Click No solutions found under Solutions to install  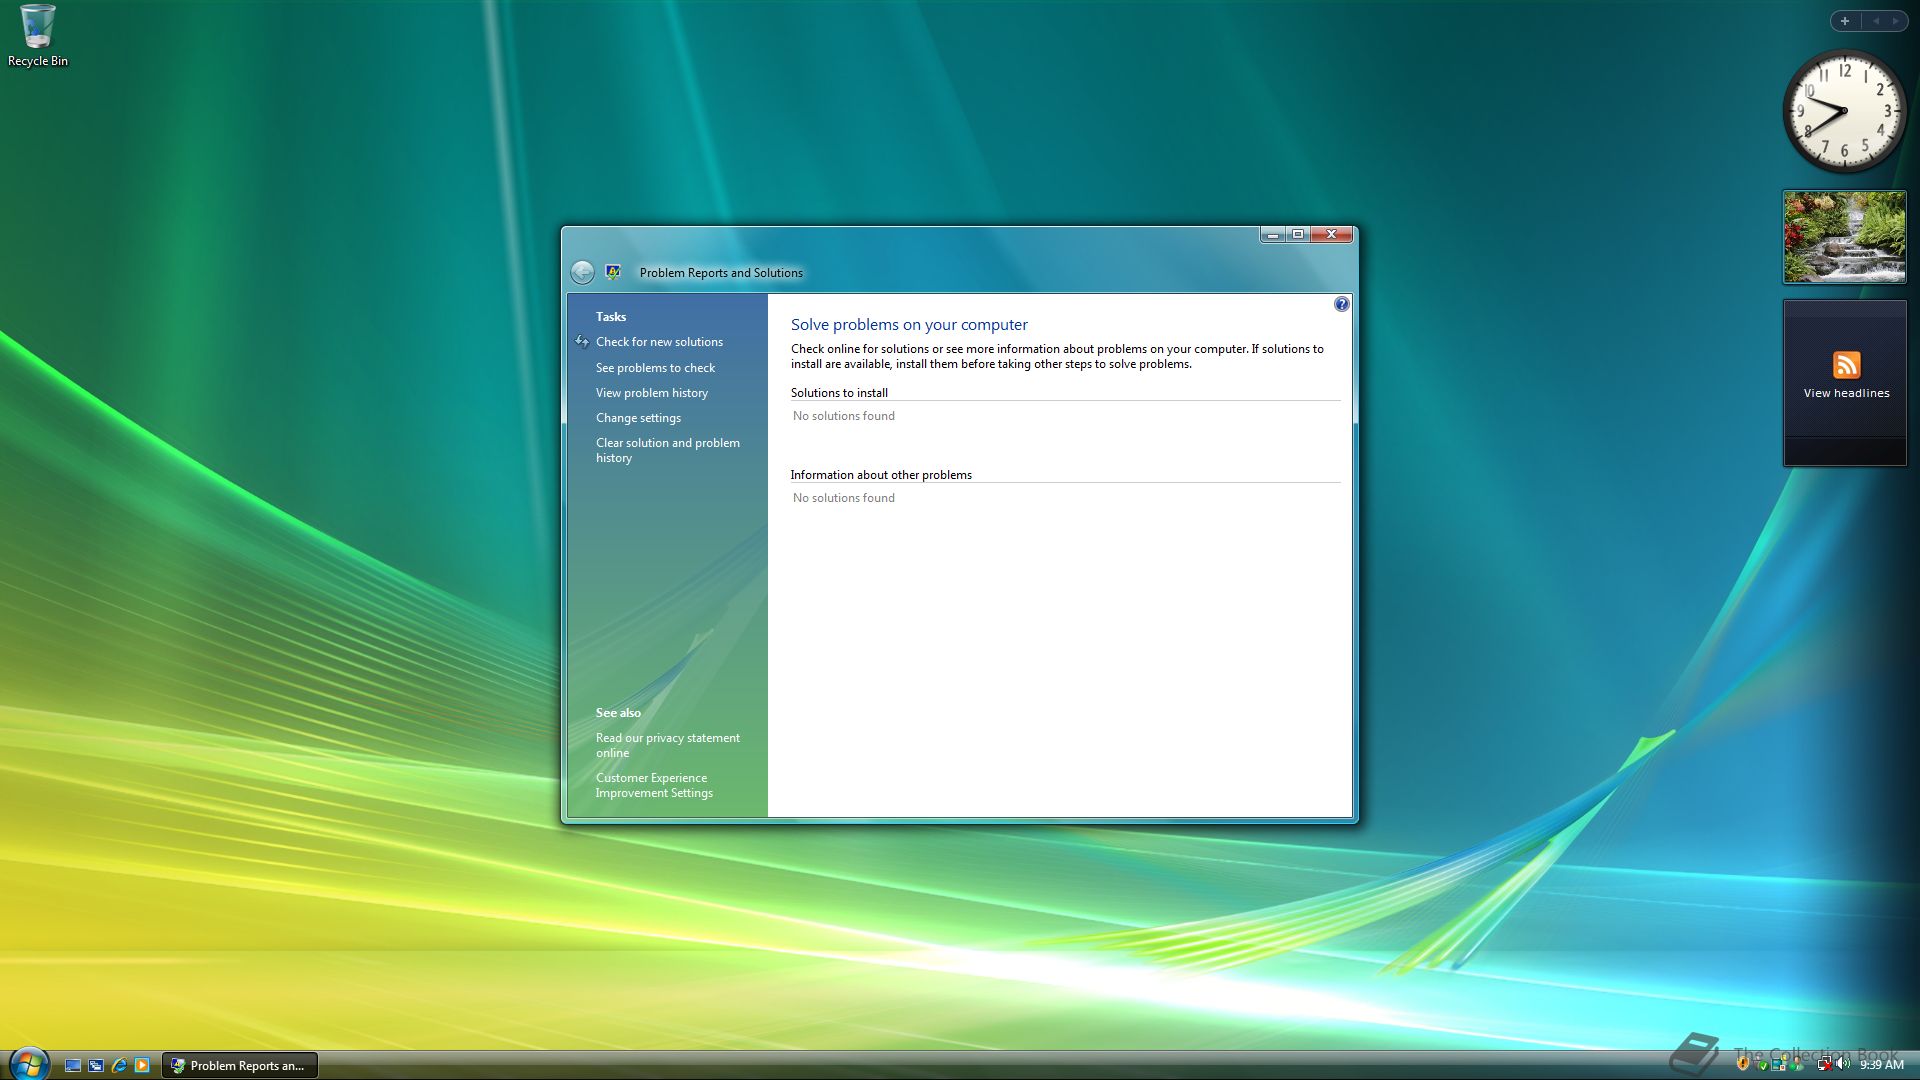(844, 416)
